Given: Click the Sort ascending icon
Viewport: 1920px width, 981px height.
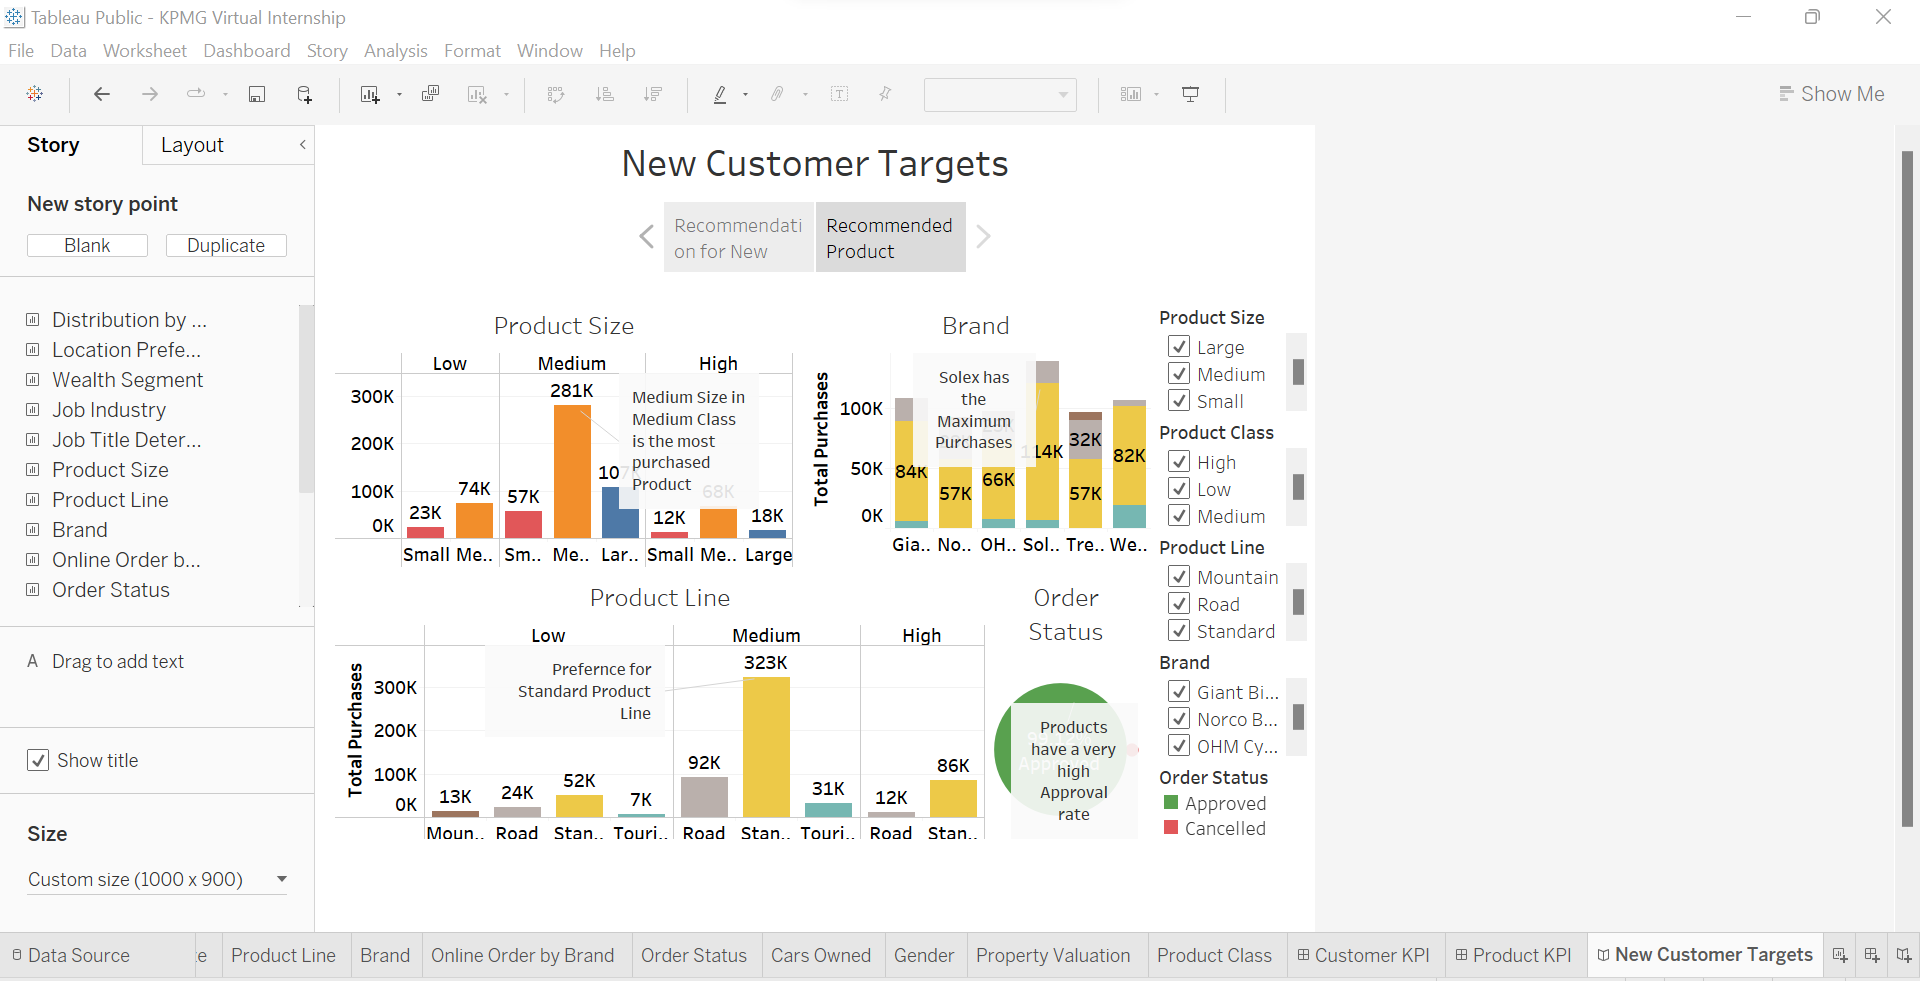Looking at the screenshot, I should pyautogui.click(x=604, y=94).
